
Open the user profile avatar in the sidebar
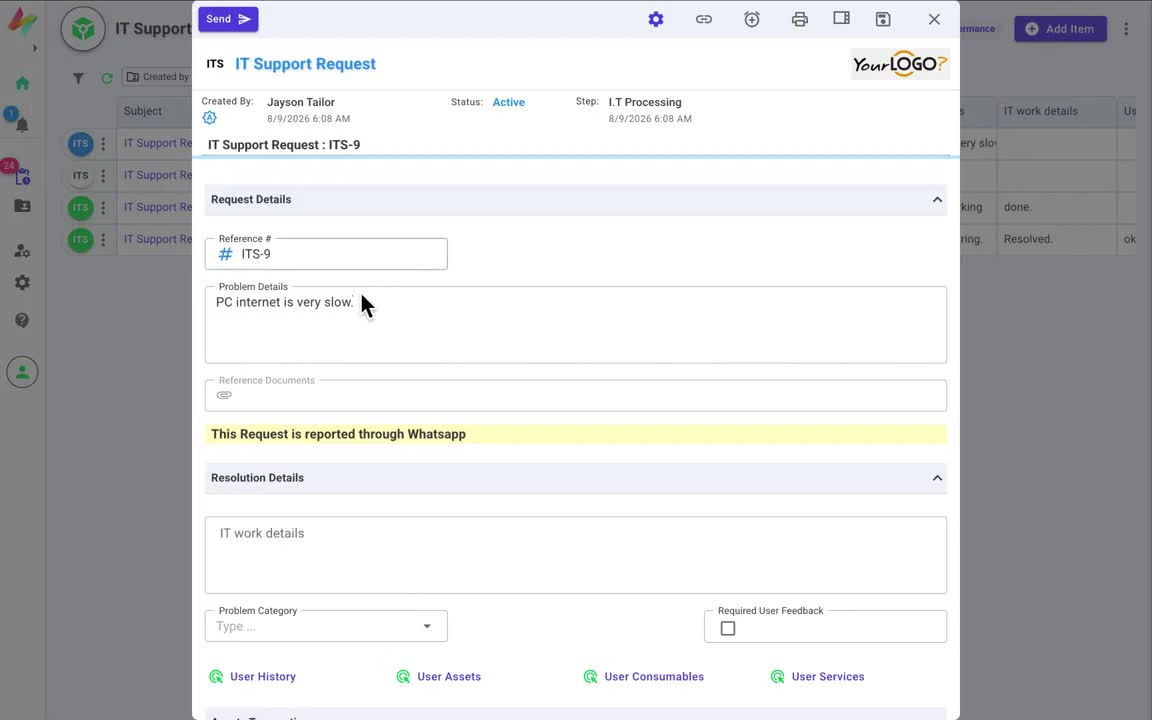[23, 372]
